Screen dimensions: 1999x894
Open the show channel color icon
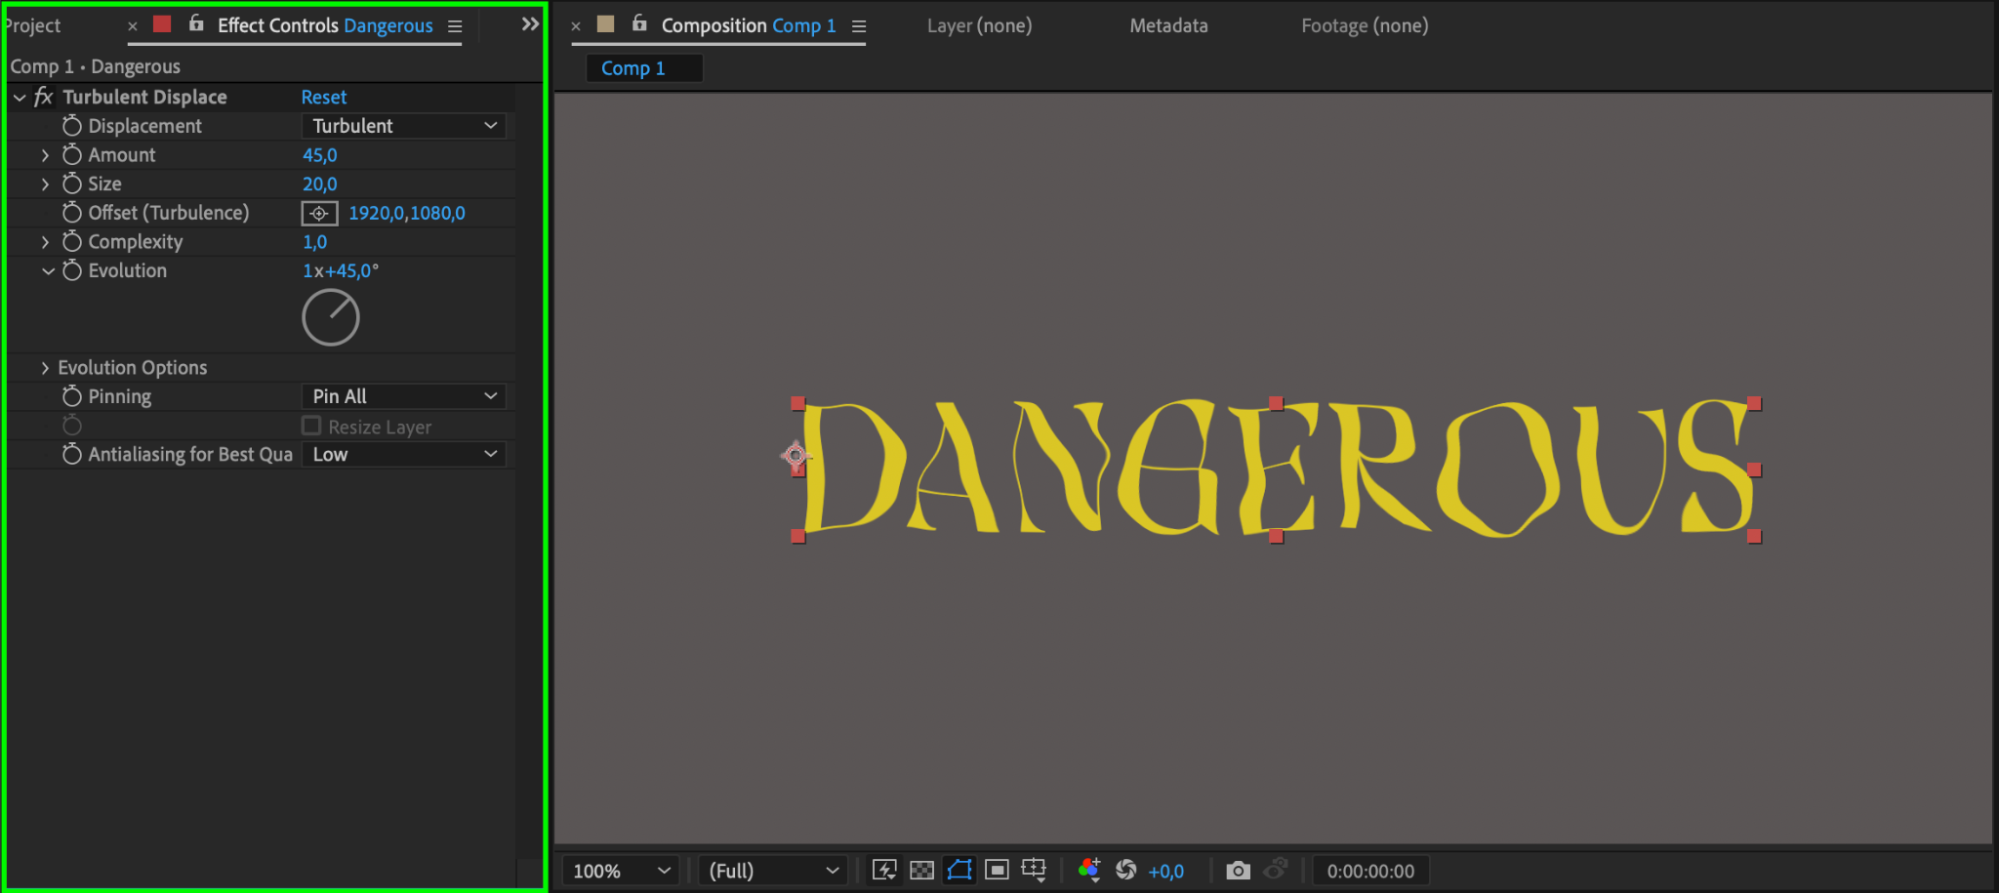coord(1089,870)
